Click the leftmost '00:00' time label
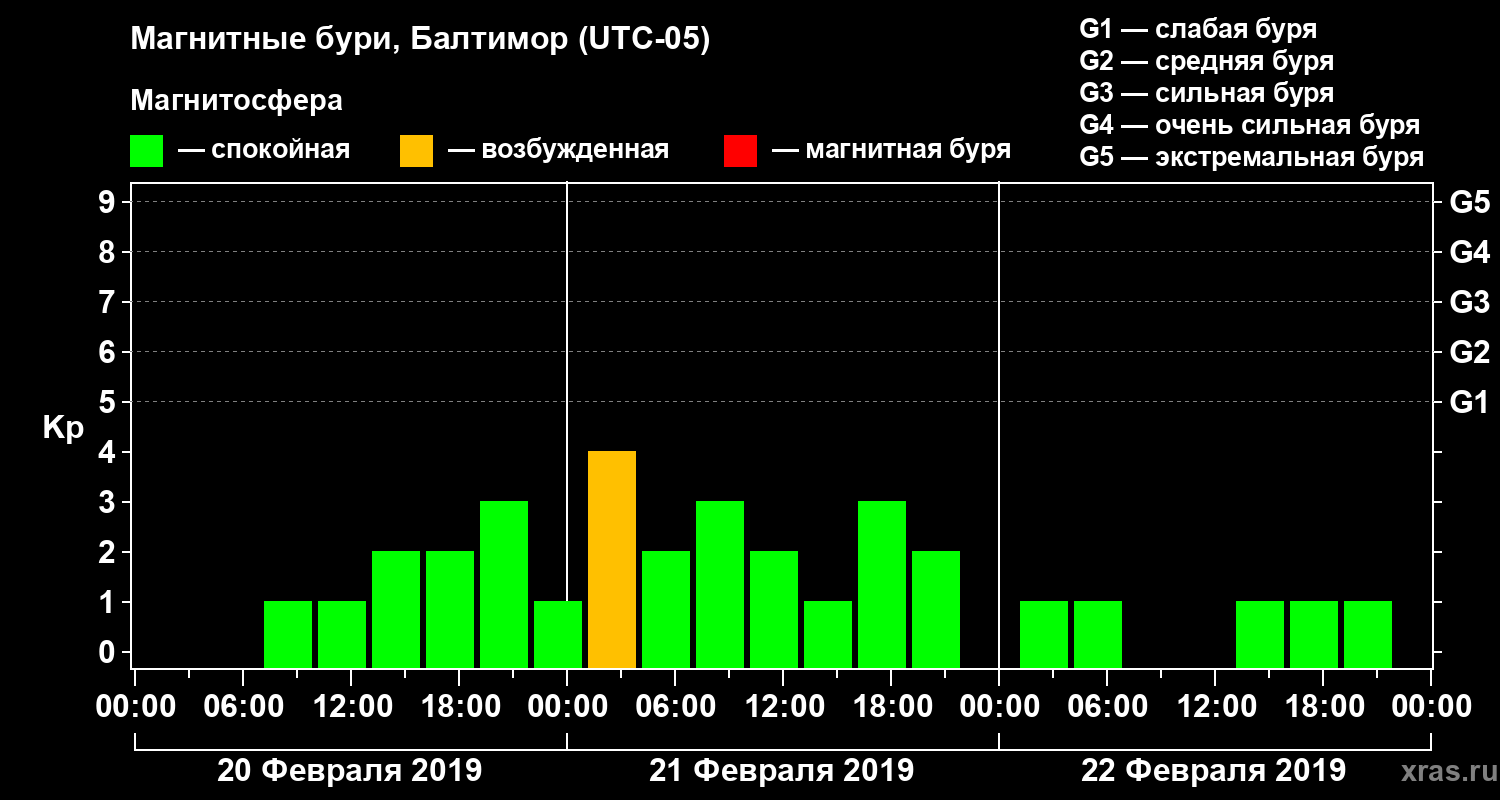The height and width of the screenshot is (800, 1500). [x=134, y=706]
